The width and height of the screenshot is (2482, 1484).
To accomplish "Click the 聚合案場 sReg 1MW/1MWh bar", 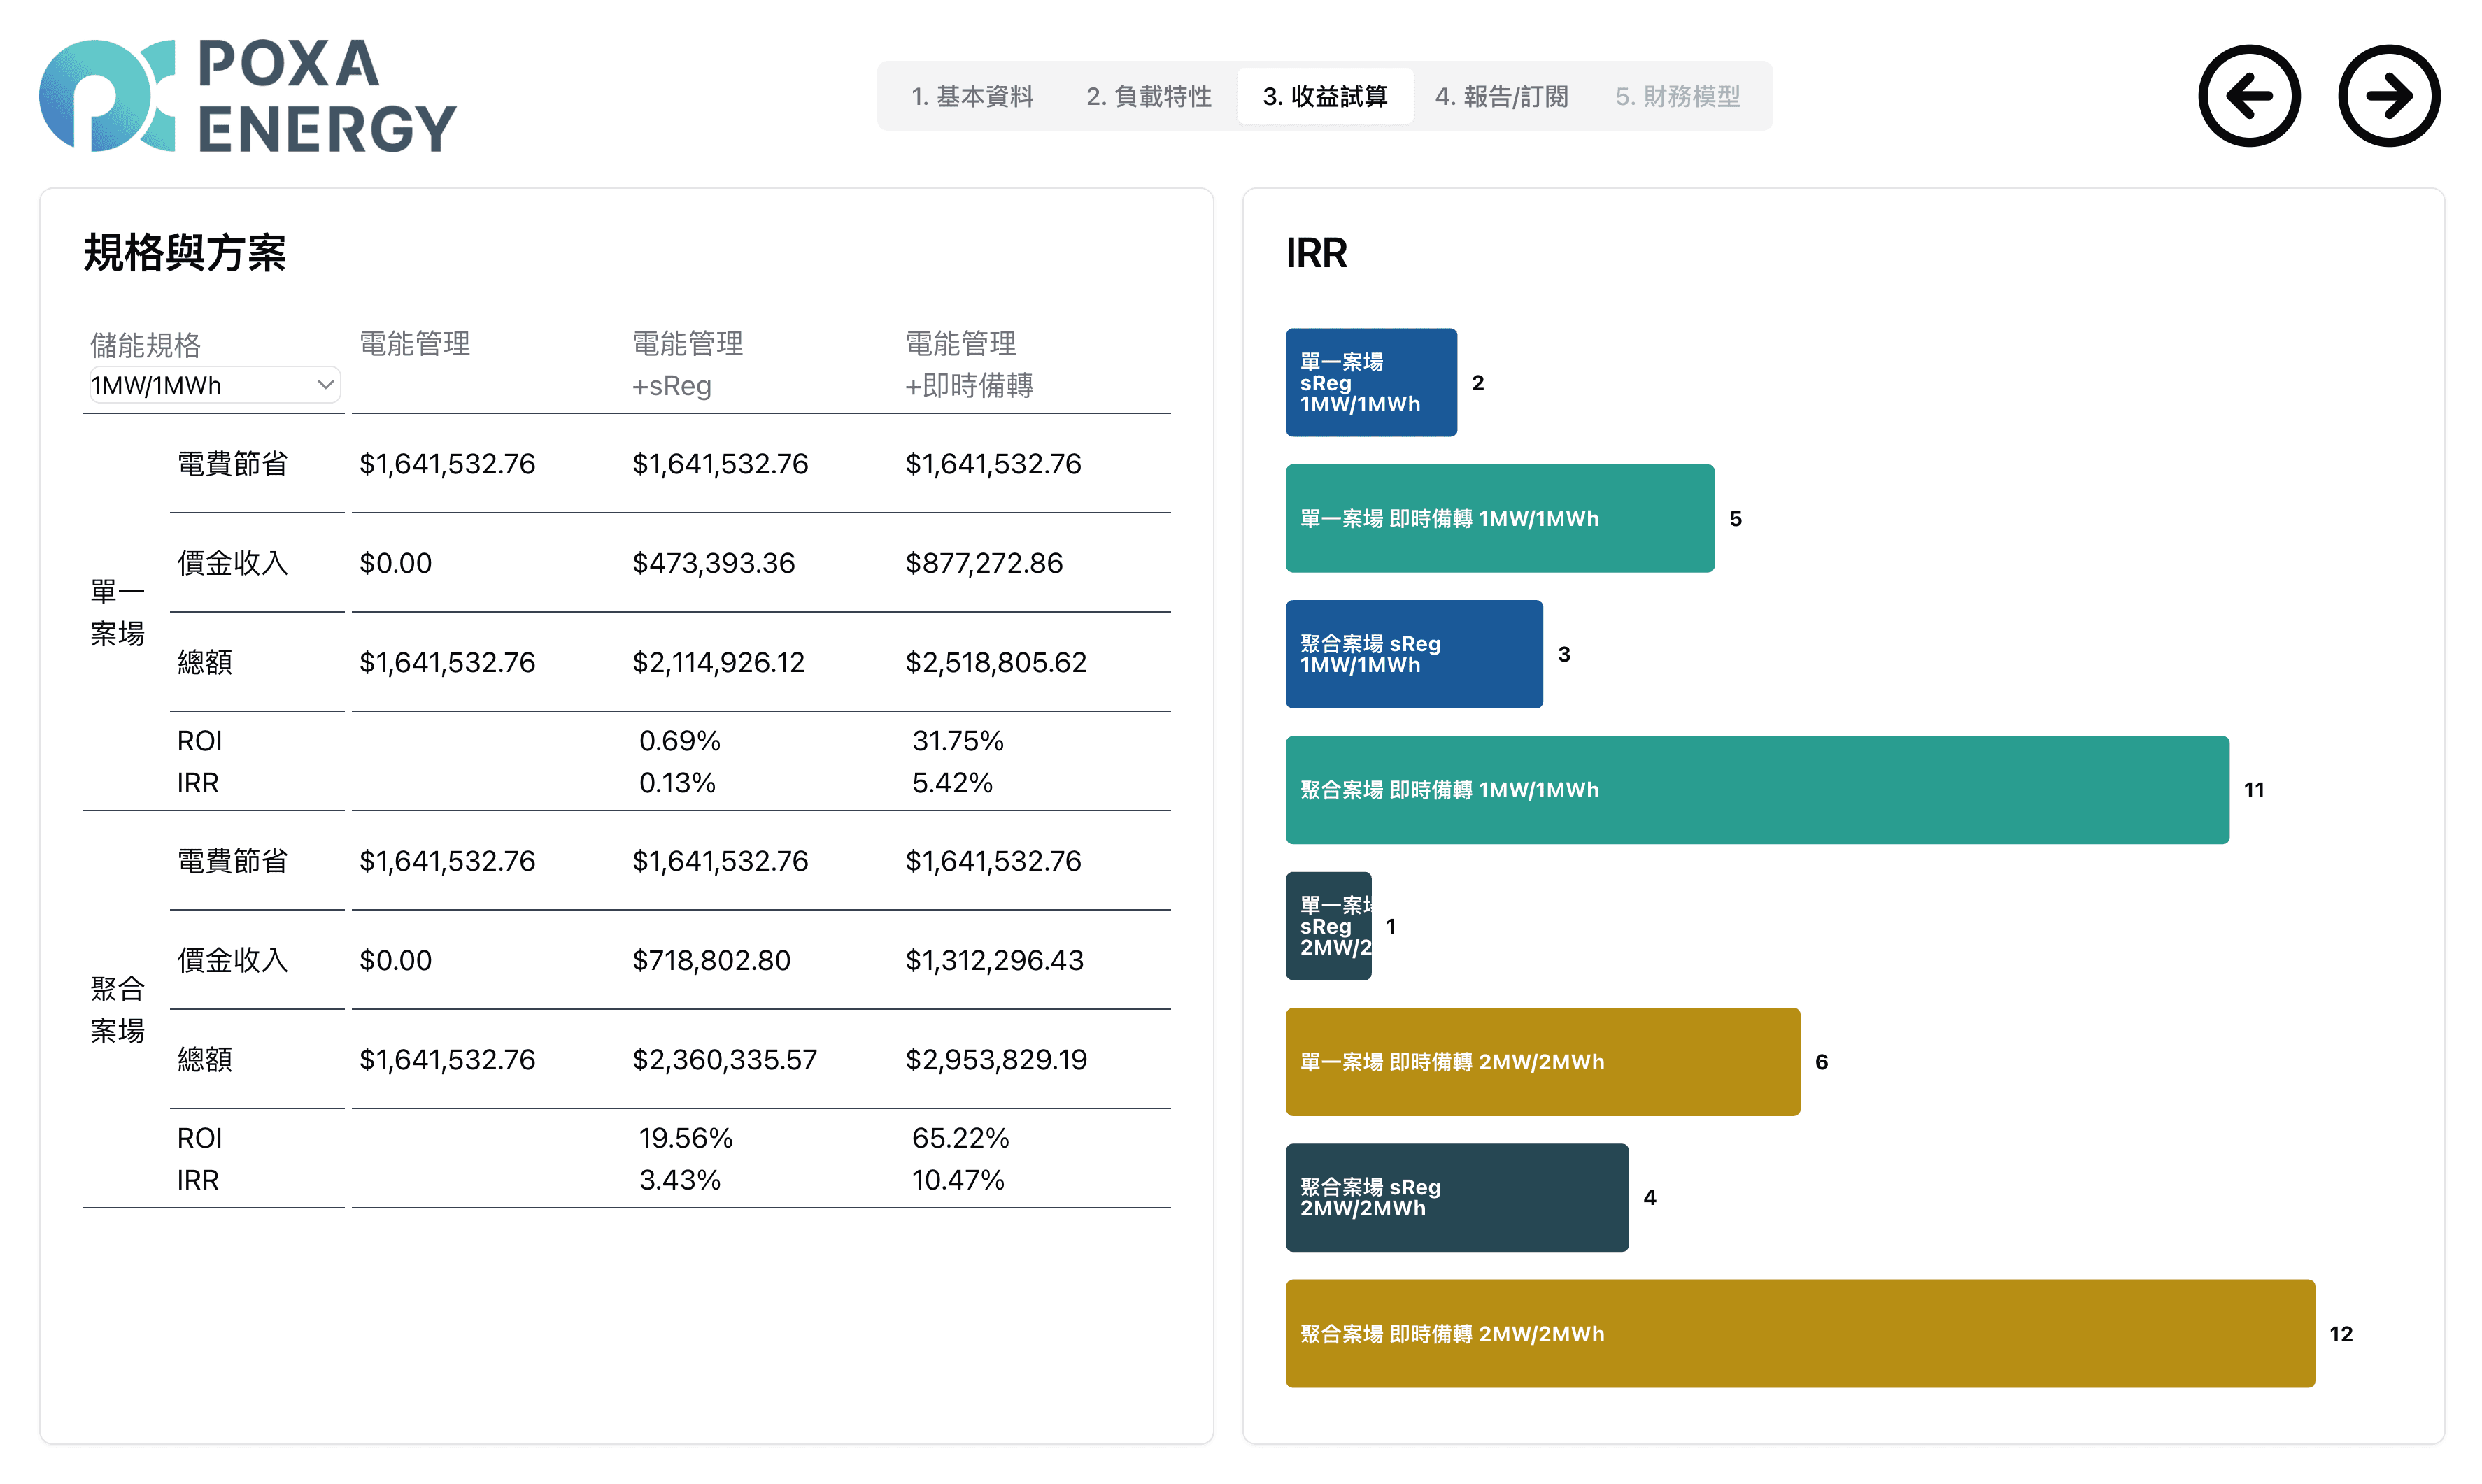I will coord(1413,654).
